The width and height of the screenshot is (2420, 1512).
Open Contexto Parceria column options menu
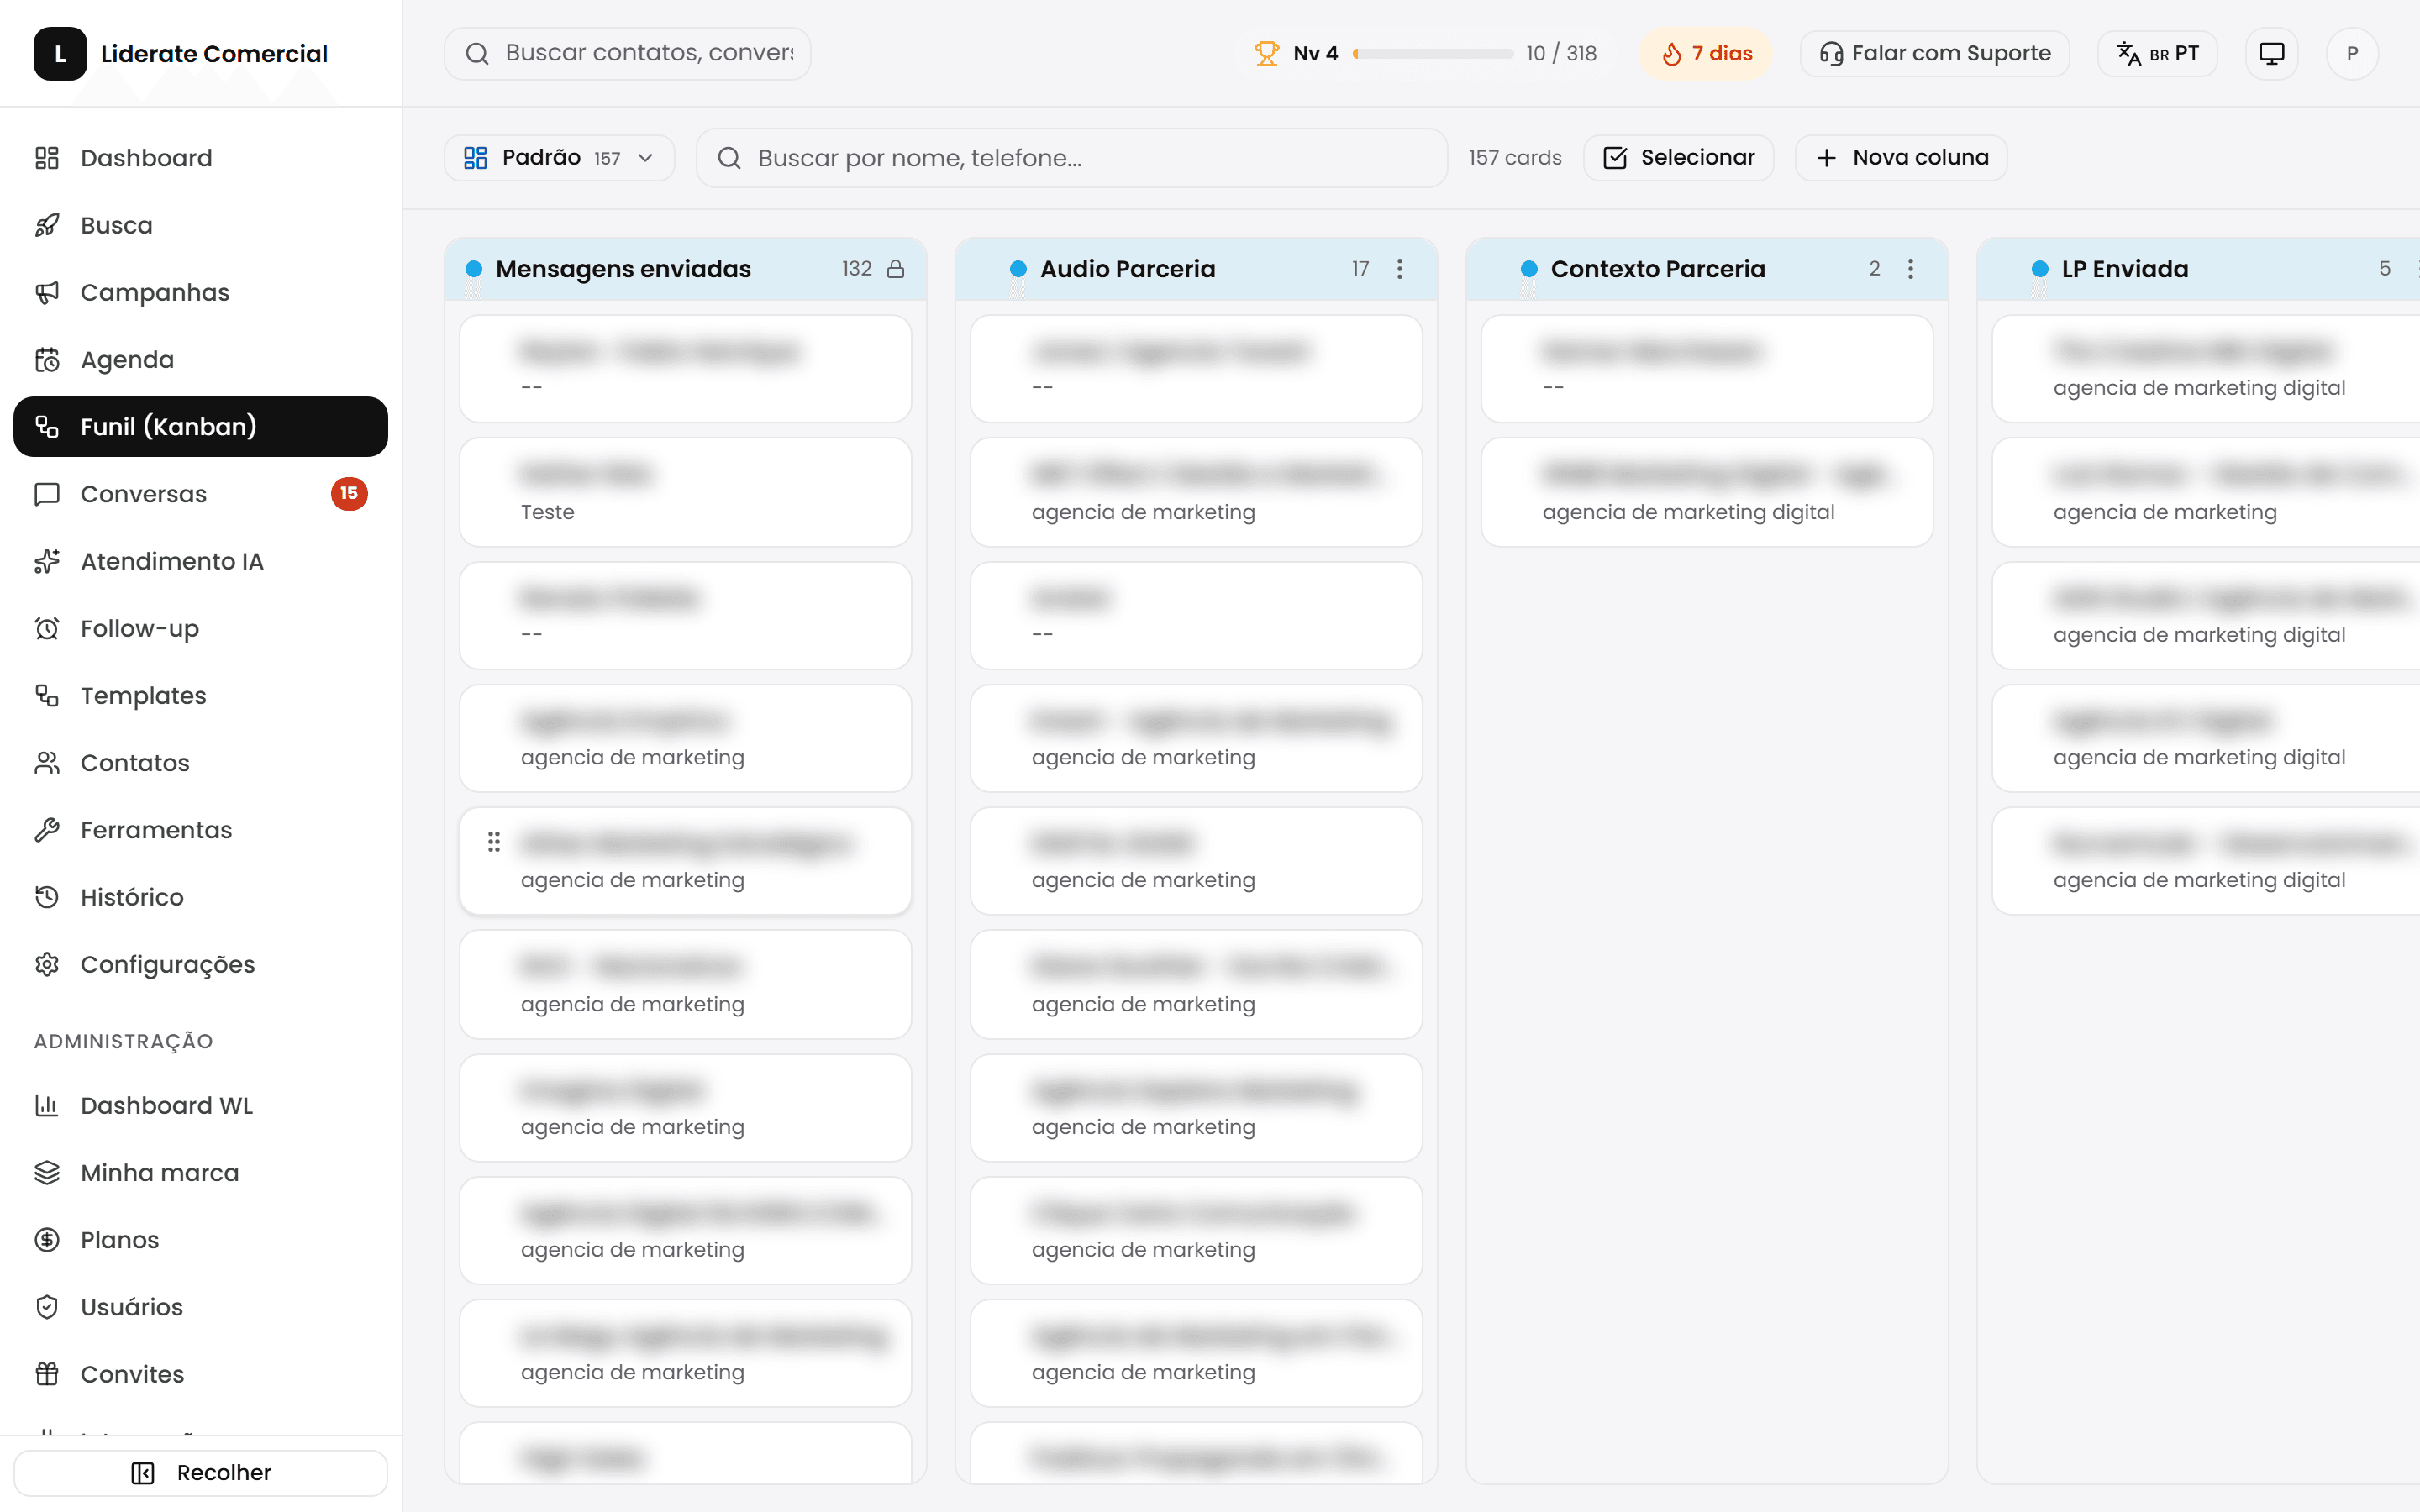[x=1910, y=269]
